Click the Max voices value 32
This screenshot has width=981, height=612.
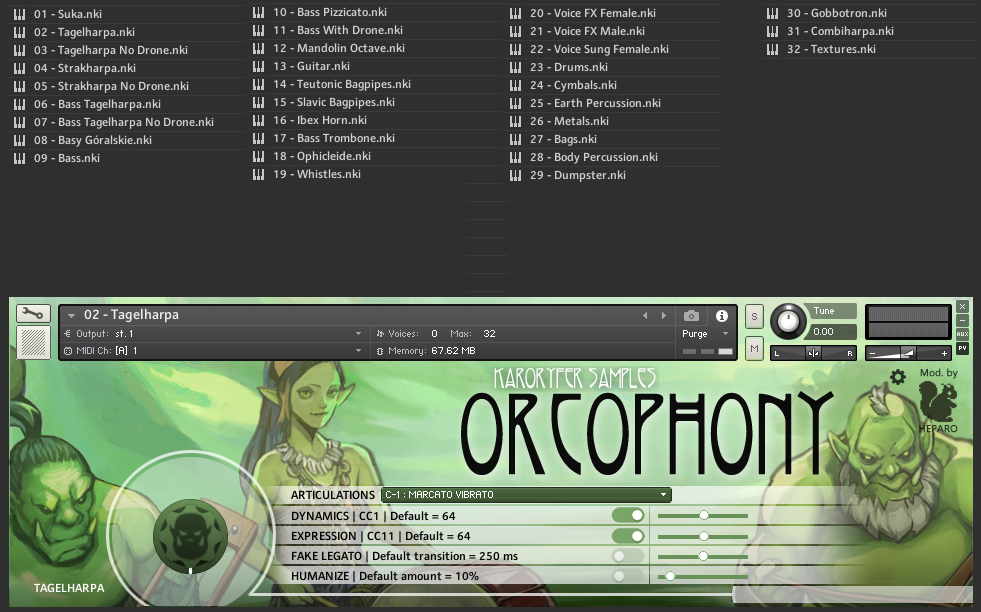489,334
